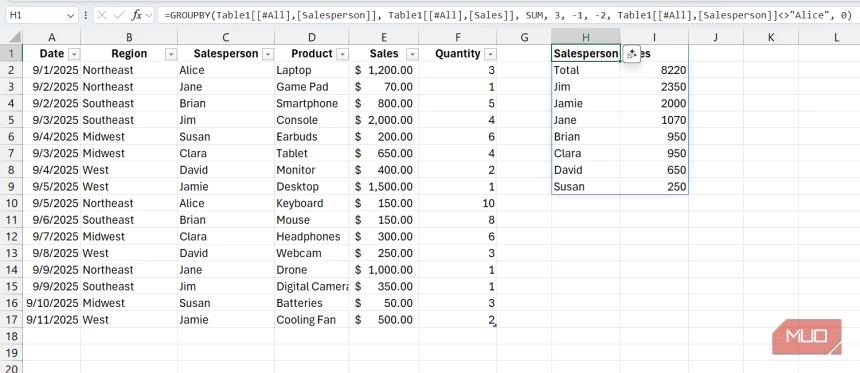Select the Console product cell
860x373 pixels.
click(x=312, y=120)
